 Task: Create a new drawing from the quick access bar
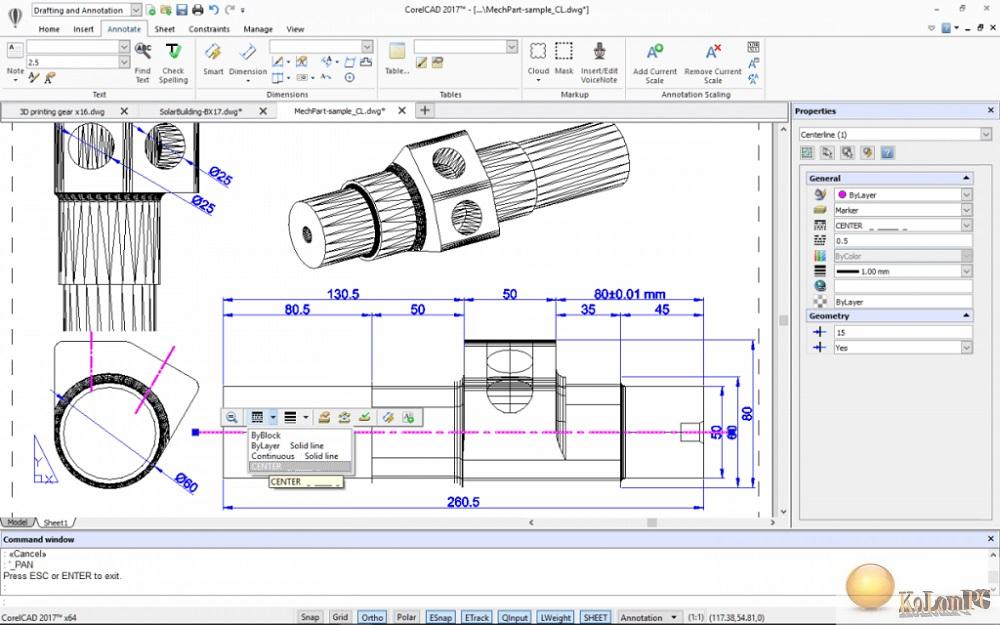151,10
